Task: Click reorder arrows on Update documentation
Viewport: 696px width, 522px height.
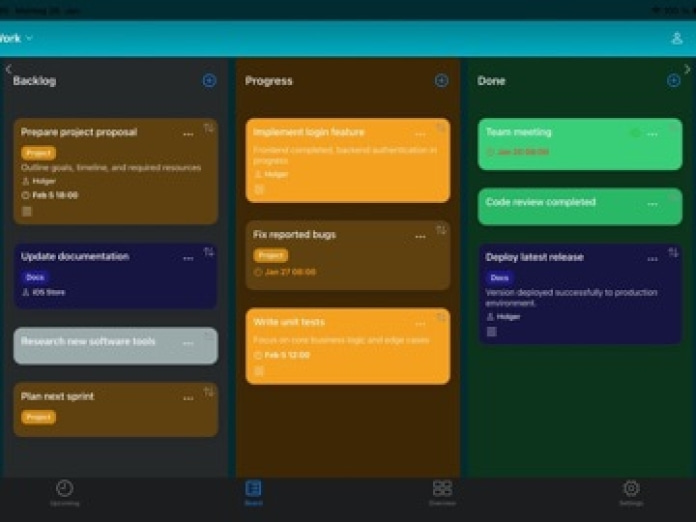Action: tap(209, 252)
